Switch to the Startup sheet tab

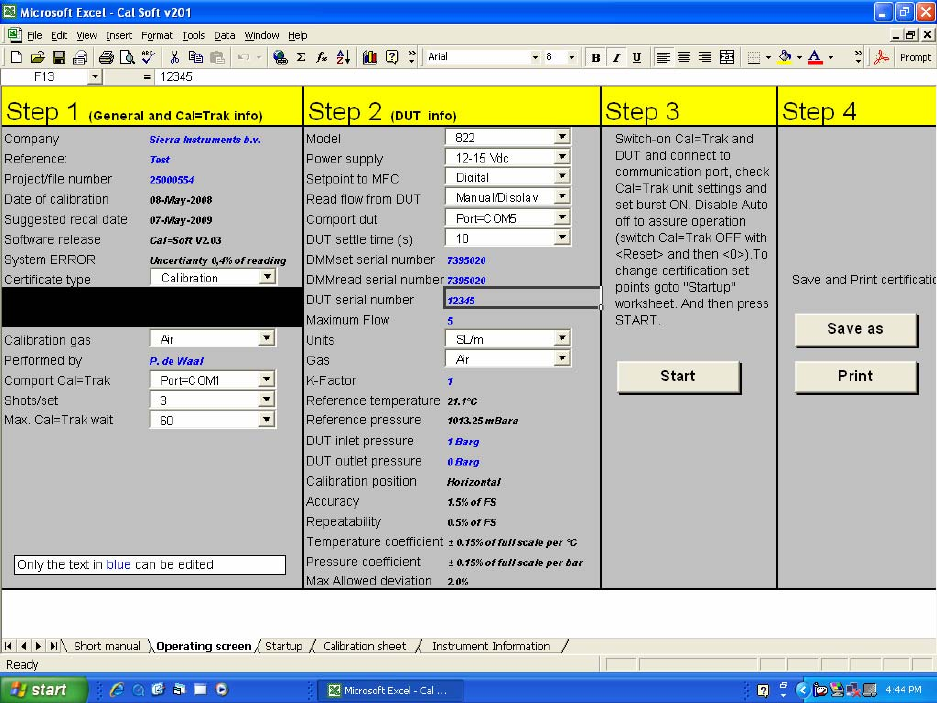[x=284, y=646]
